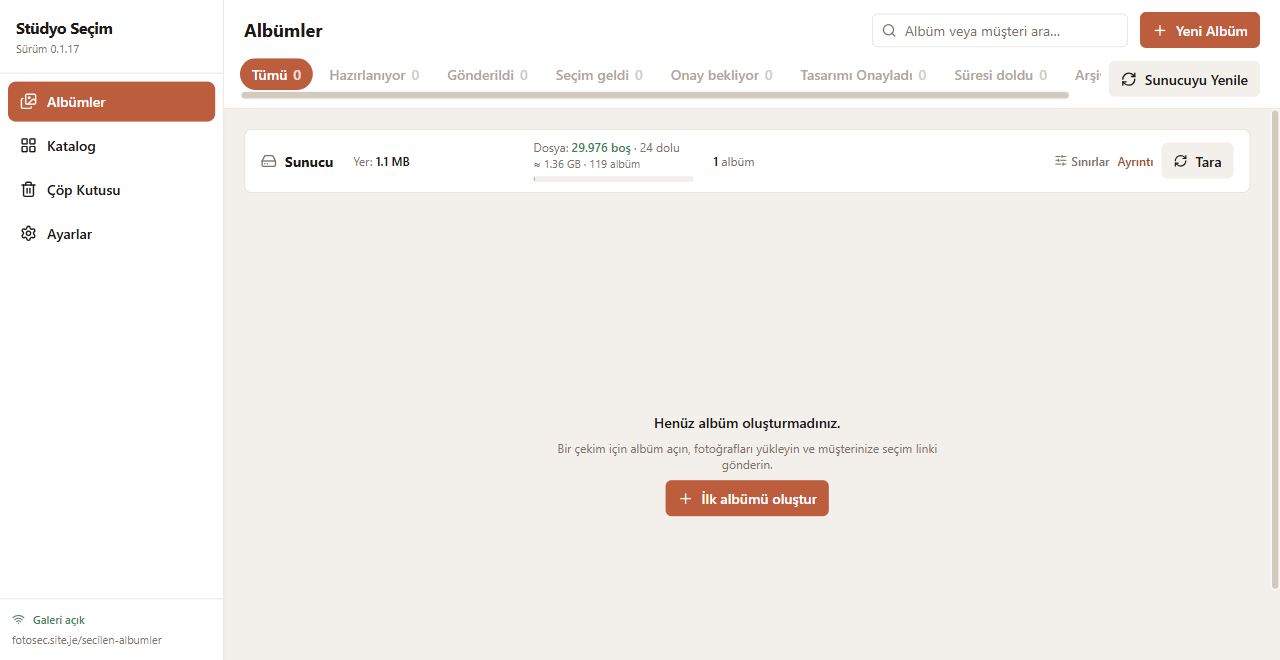Open the Sınırlar limits link
This screenshot has height=660, width=1280.
1082,161
